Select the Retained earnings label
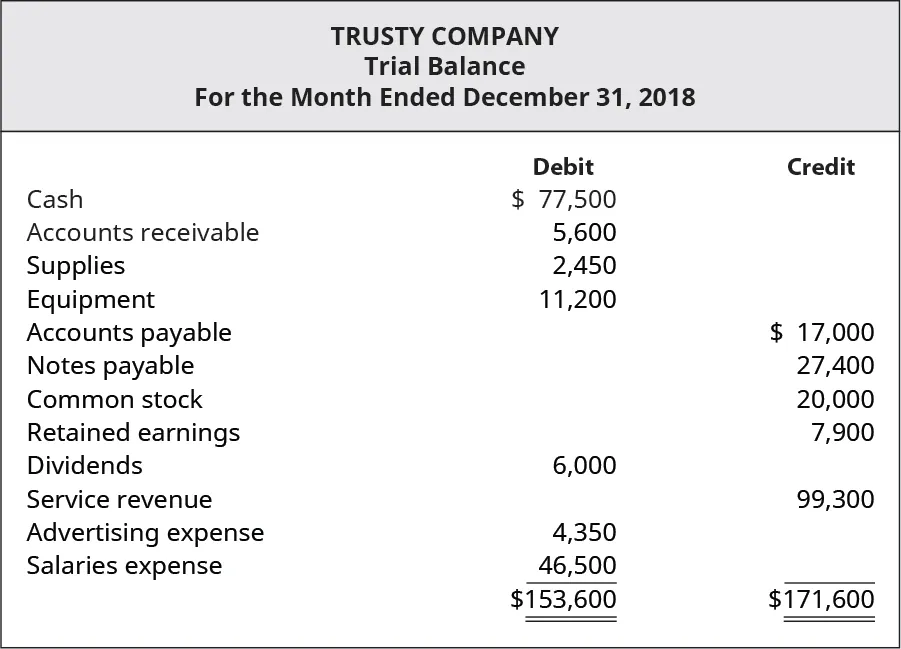Viewport: 901px width, 649px height. tap(133, 433)
